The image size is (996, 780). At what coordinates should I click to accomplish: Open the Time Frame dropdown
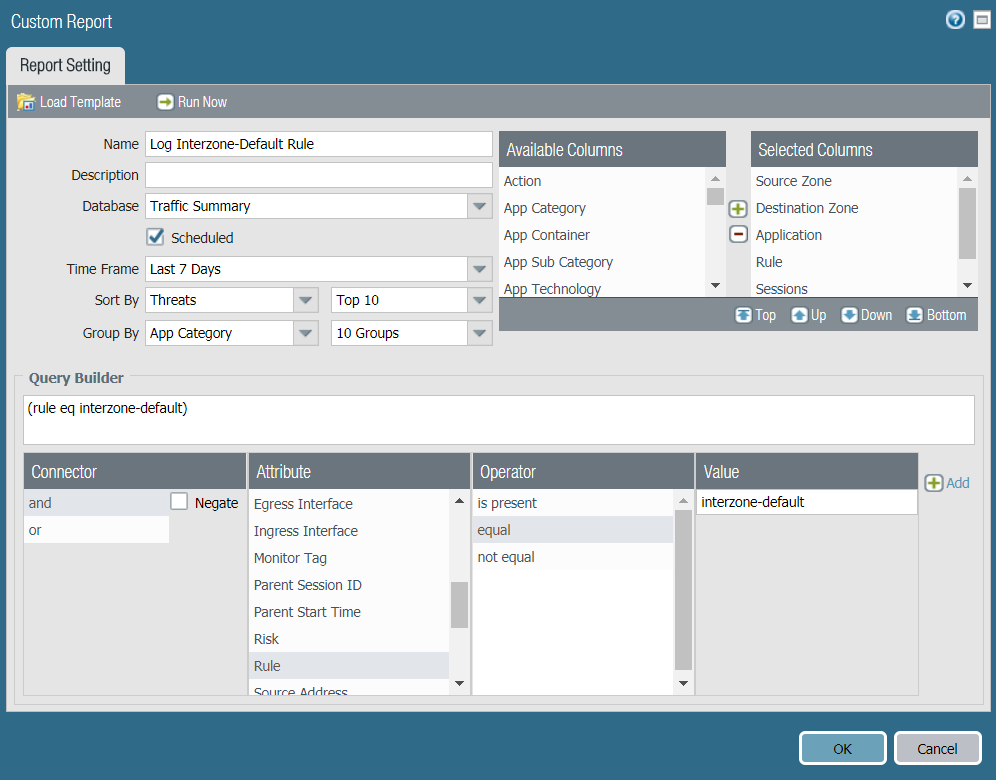tap(480, 270)
